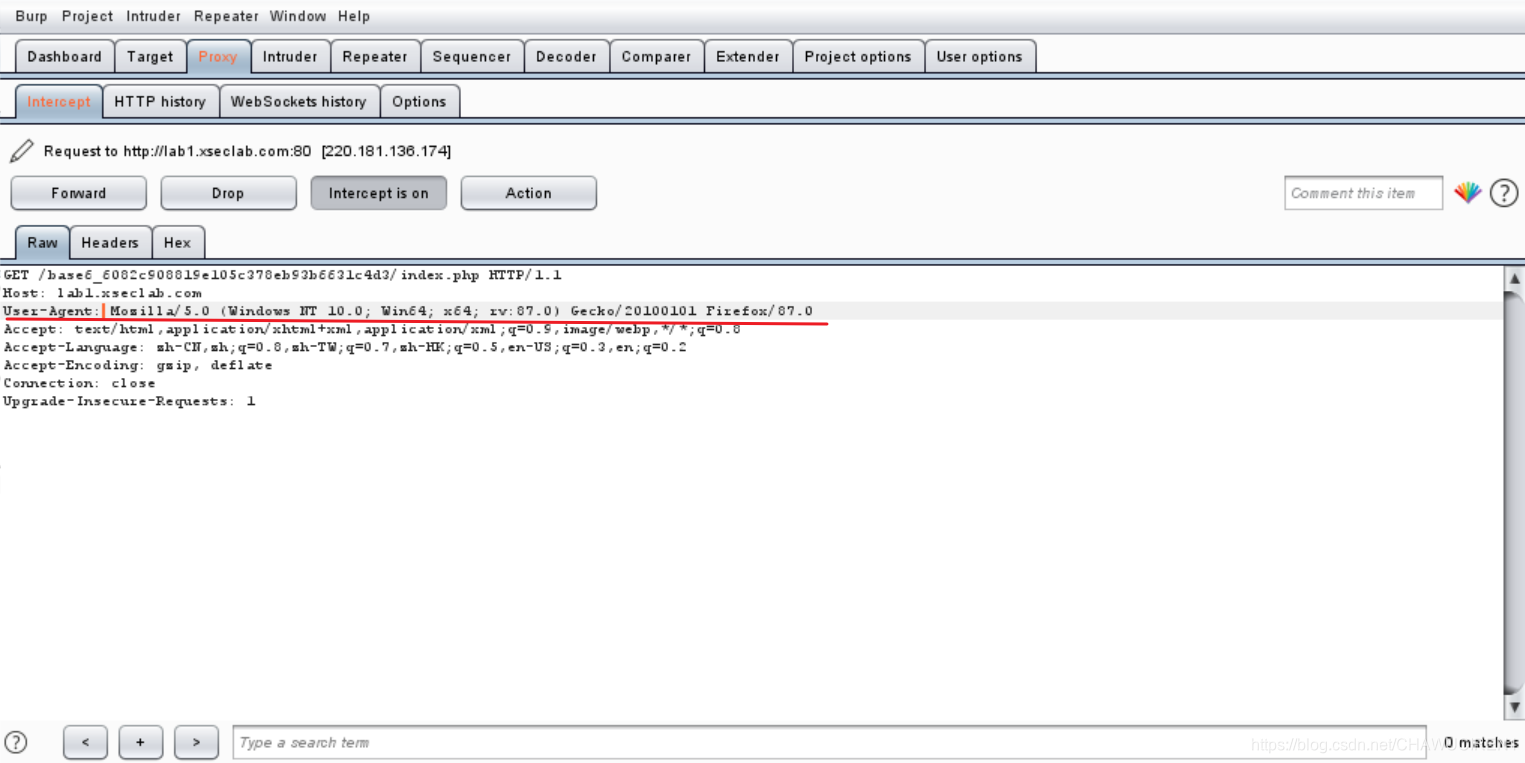
Task: Switch to WebSockets history sub-tab
Action: click(x=299, y=101)
